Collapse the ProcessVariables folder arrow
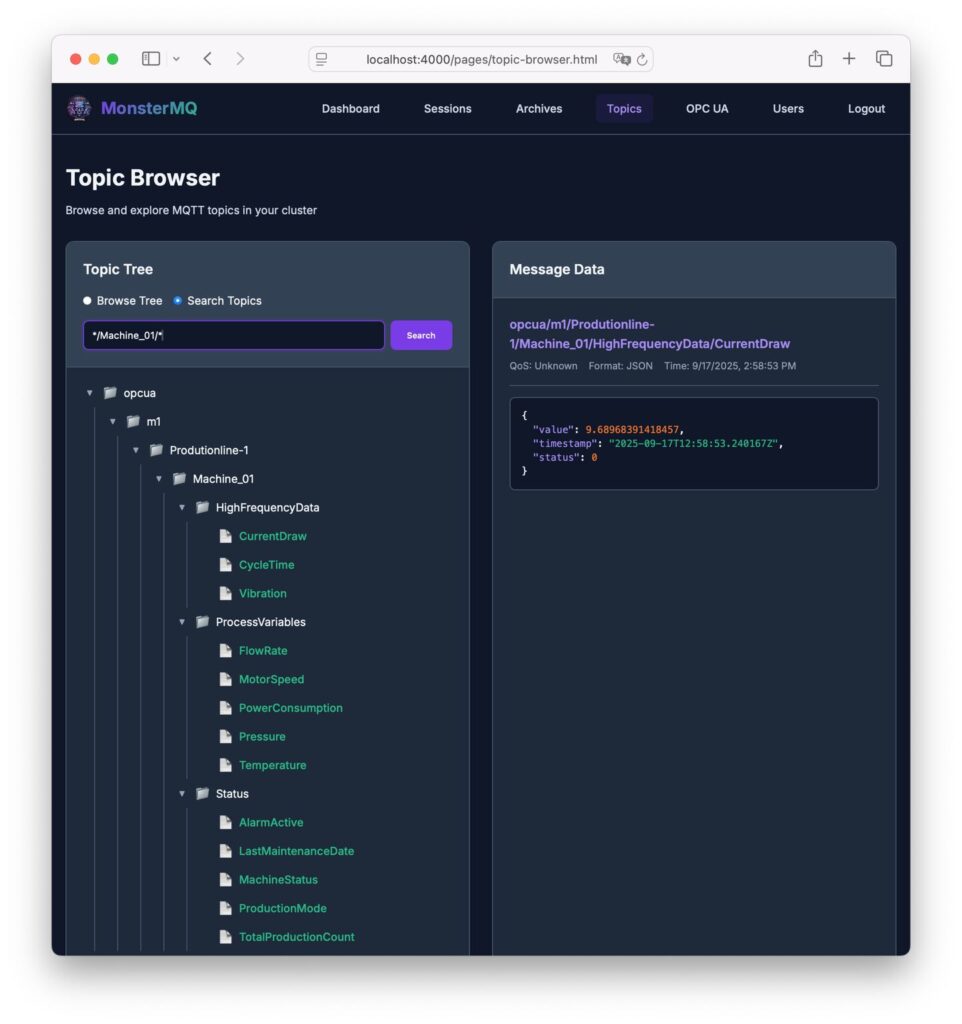 [182, 622]
